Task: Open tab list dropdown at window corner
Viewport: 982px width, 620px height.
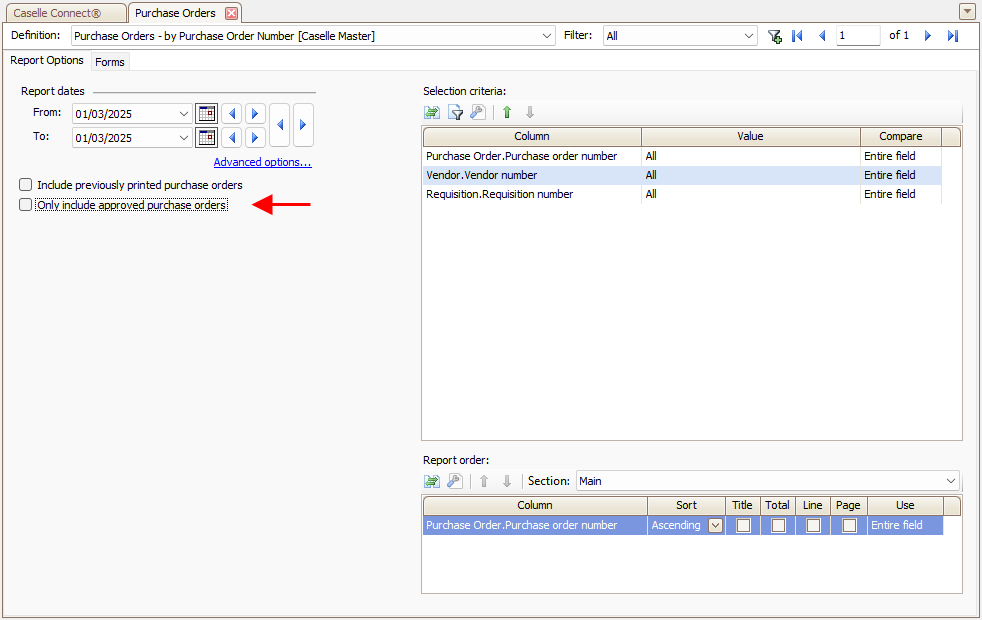Action: pos(967,12)
